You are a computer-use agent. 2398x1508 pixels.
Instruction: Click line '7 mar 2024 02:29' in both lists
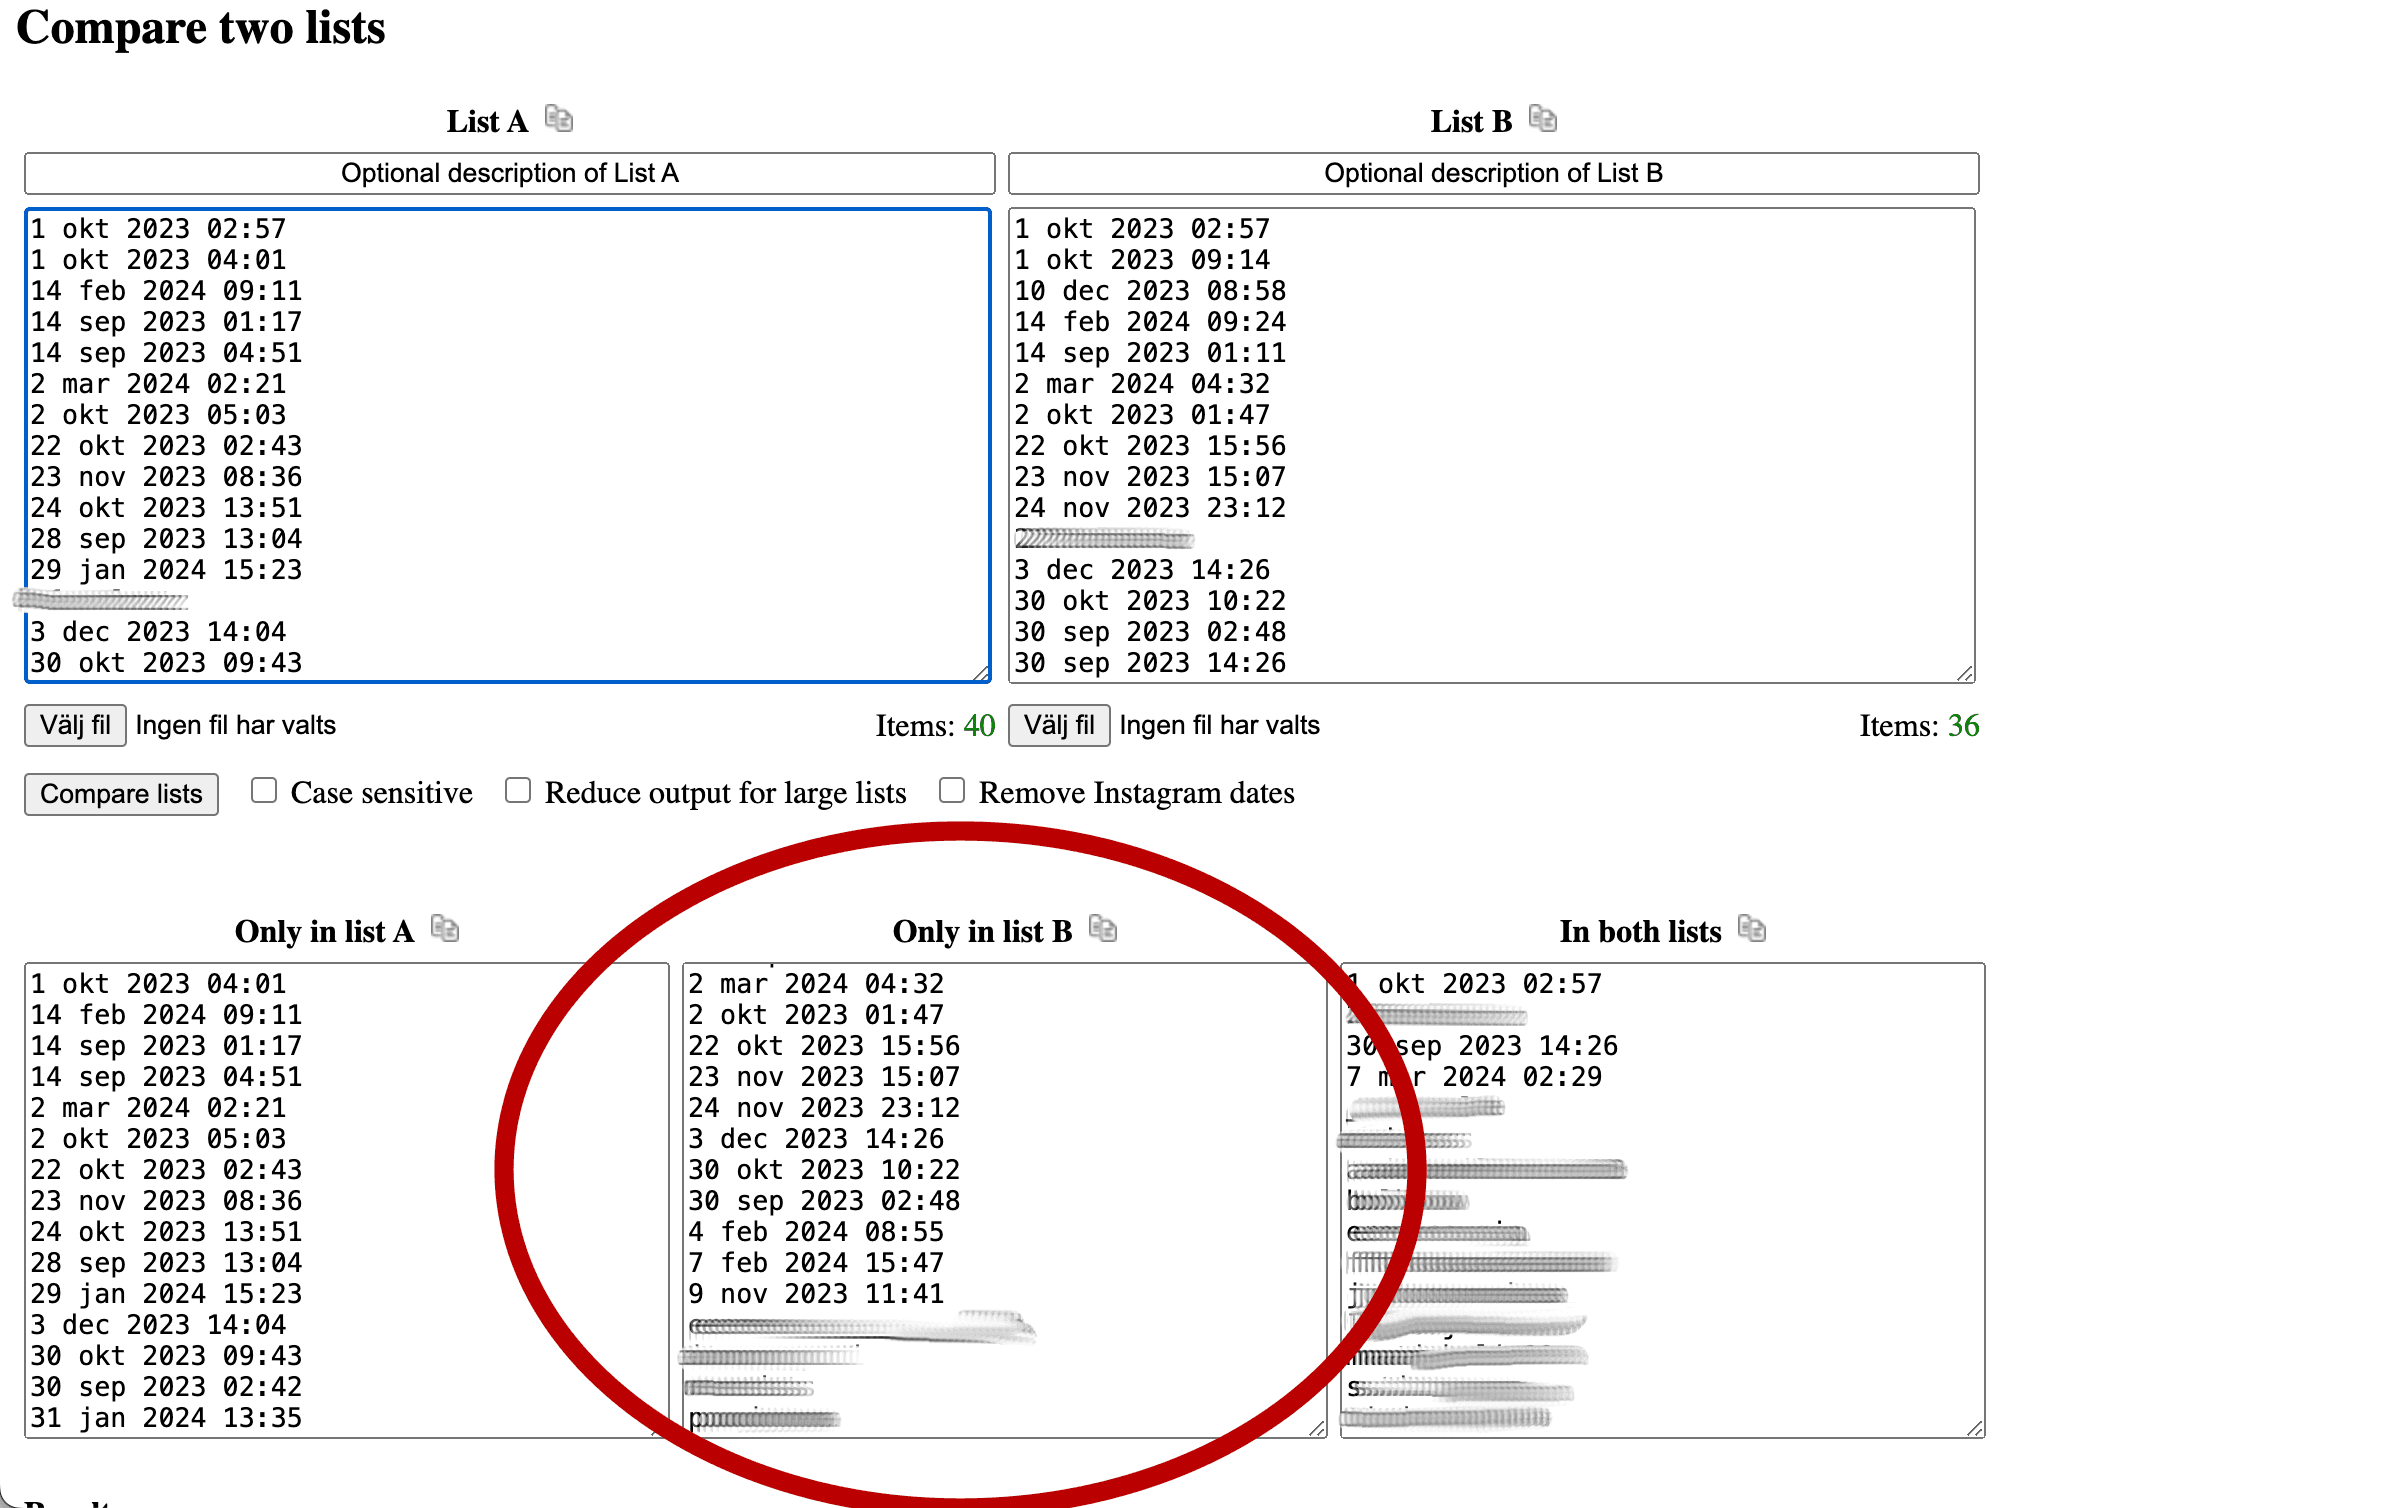1500,1077
